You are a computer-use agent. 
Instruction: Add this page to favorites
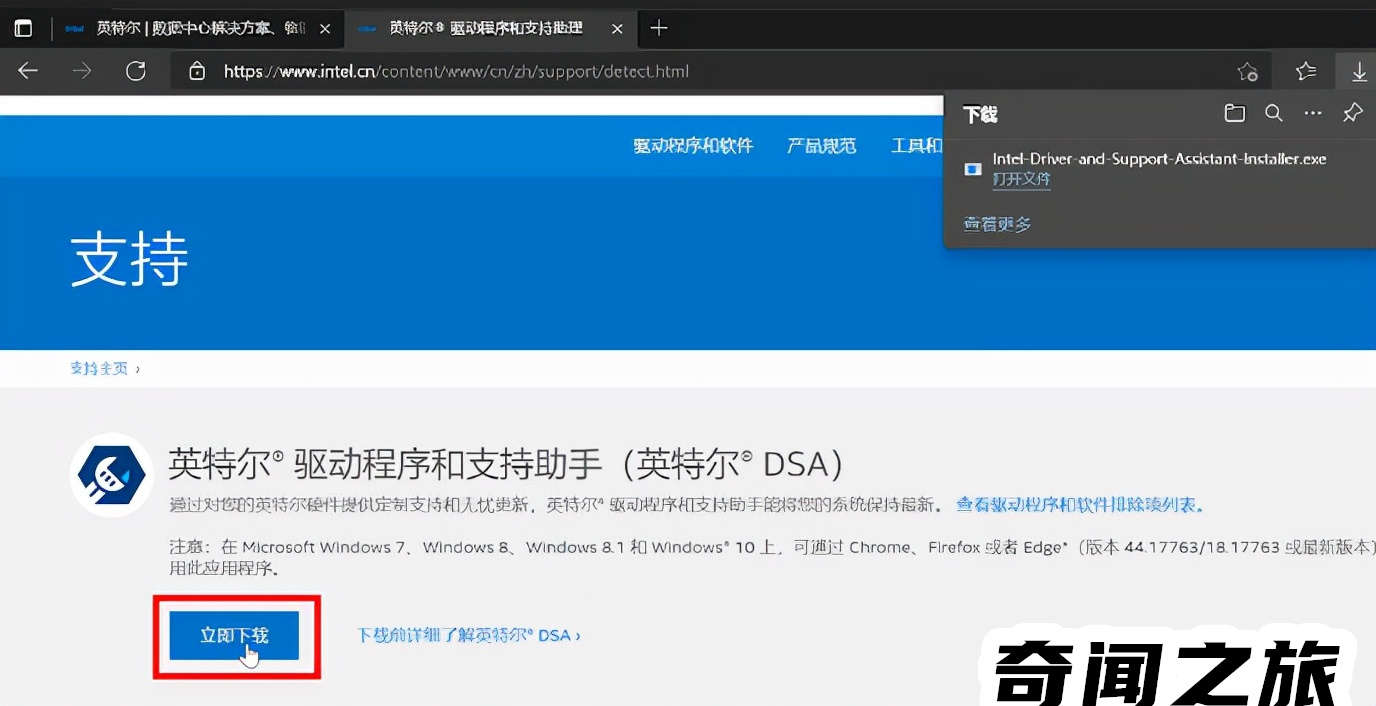[x=1247, y=71]
